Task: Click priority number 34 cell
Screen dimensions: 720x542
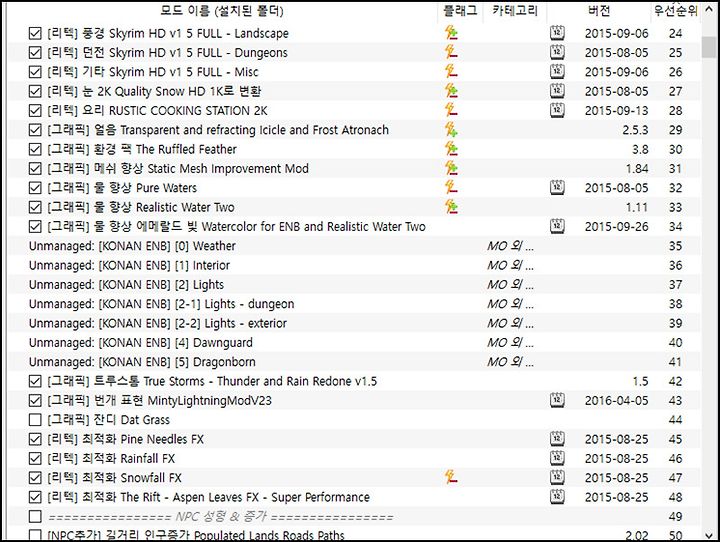Action: [675, 226]
